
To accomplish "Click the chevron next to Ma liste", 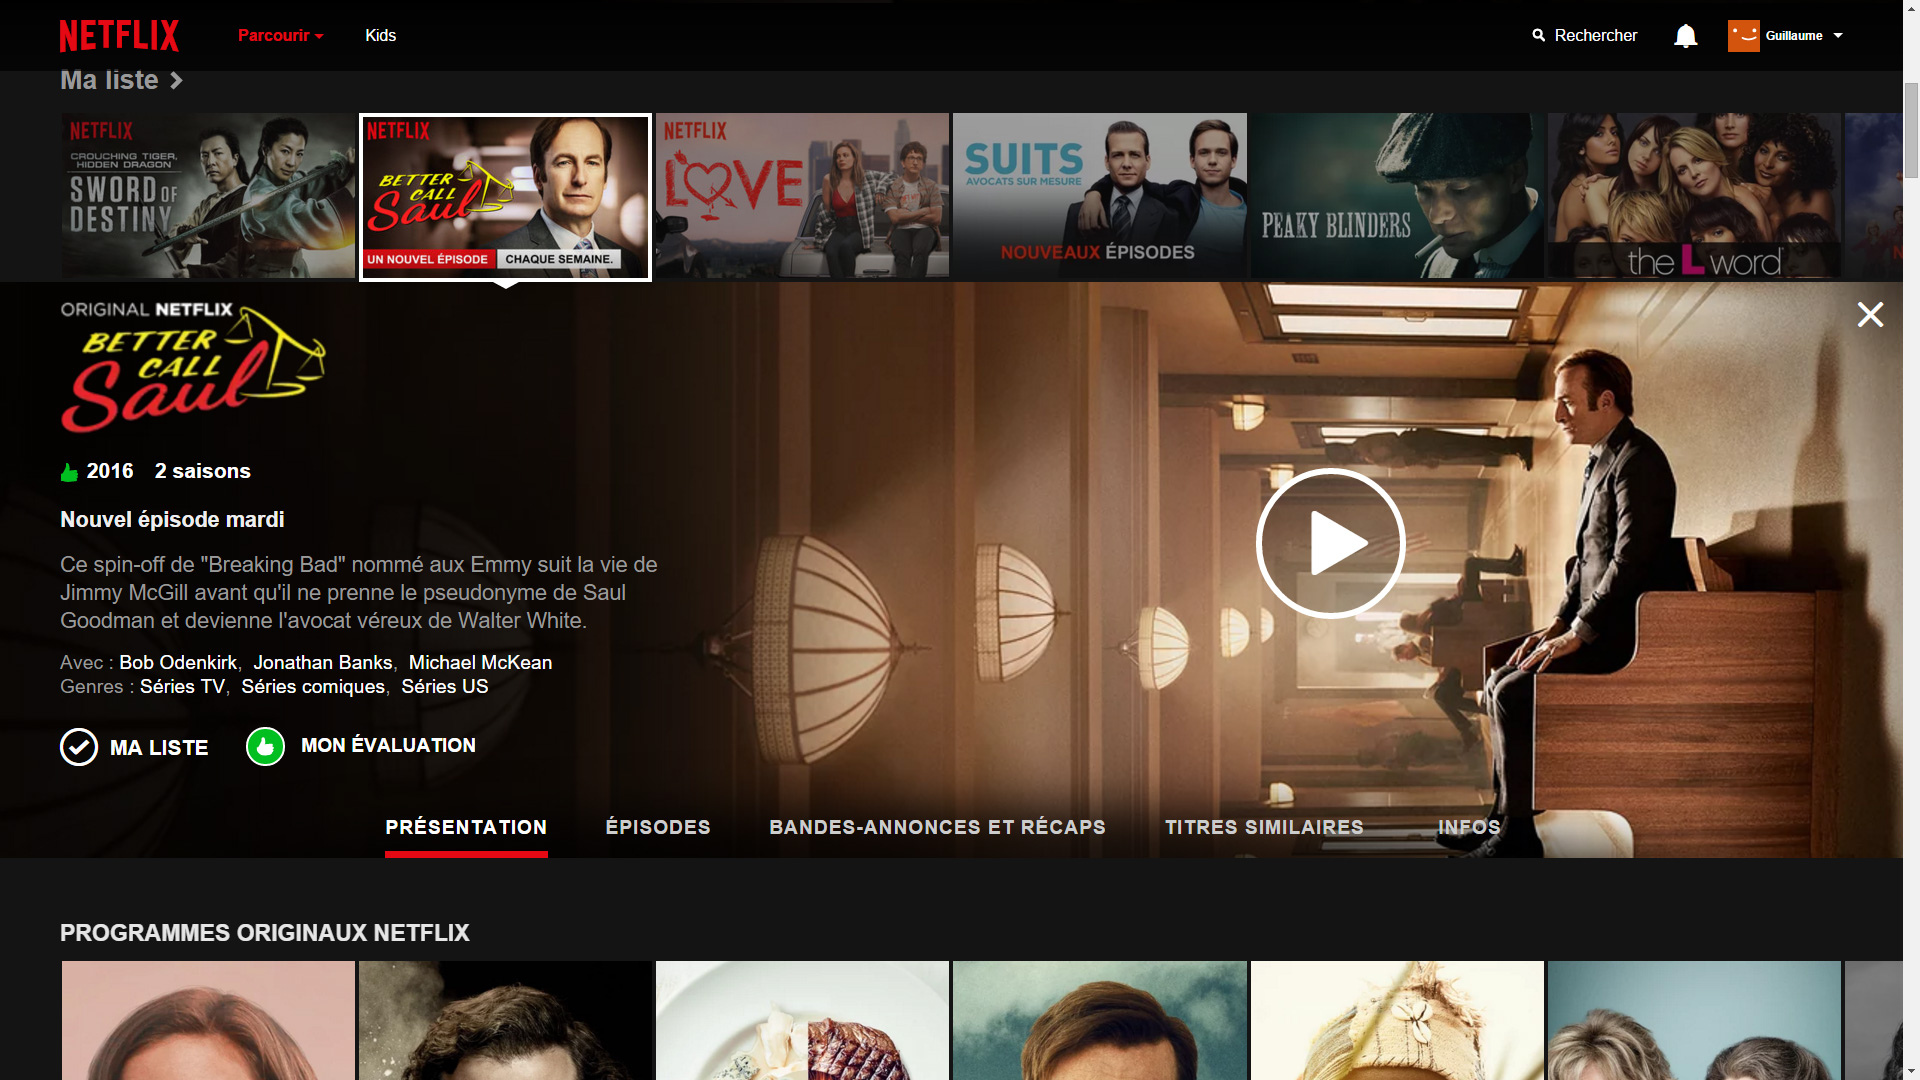I will click(176, 80).
